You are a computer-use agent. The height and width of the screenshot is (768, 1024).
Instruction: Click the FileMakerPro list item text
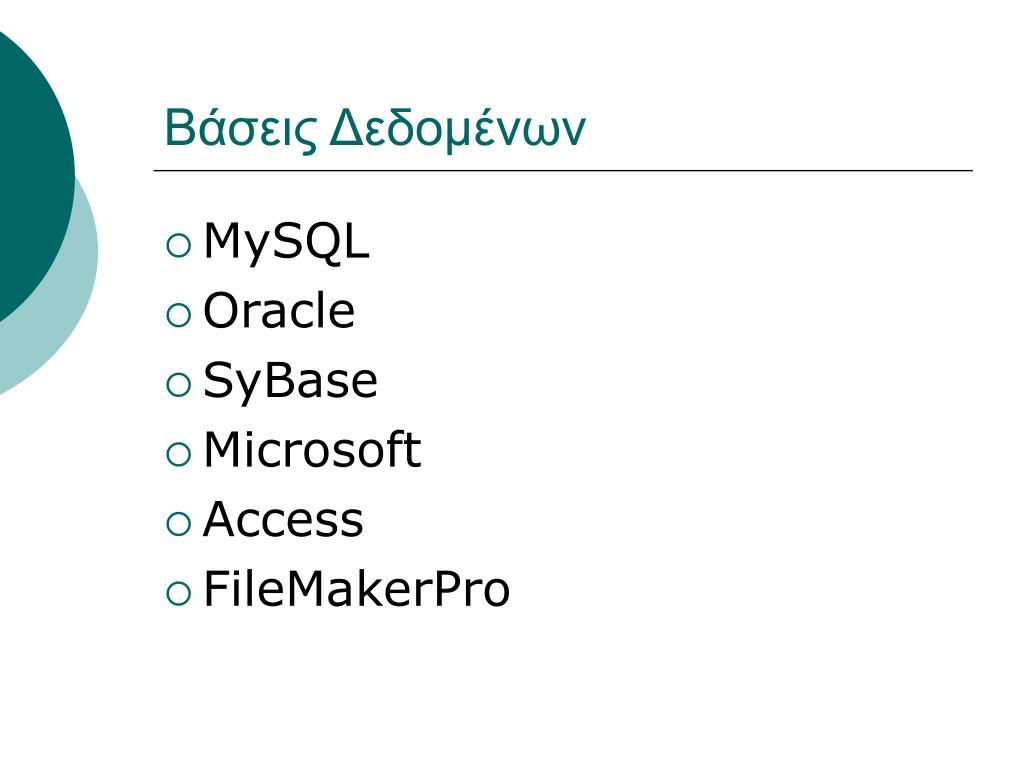pyautogui.click(x=357, y=589)
